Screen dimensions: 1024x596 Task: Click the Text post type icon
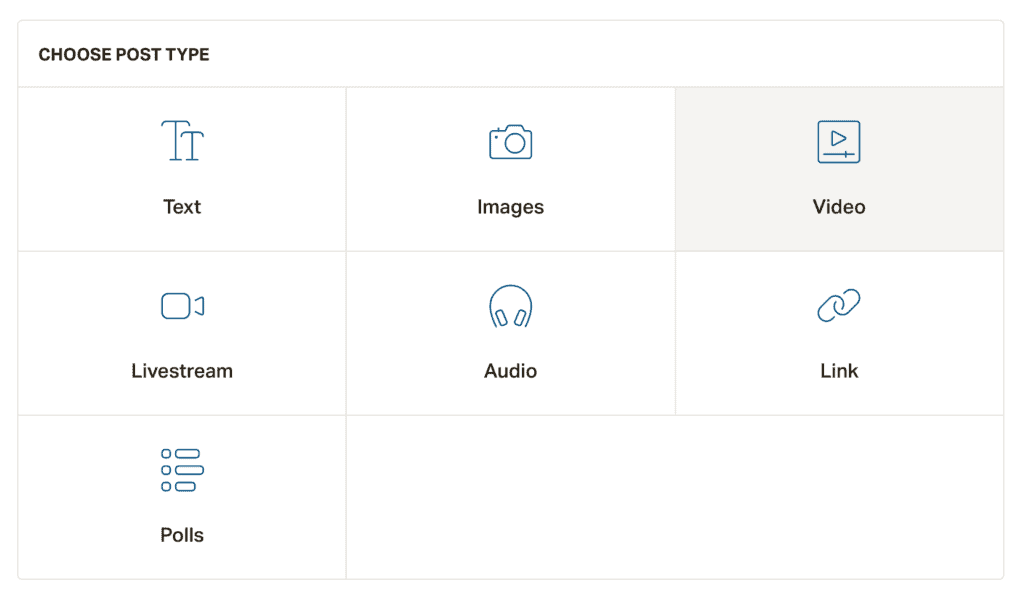tap(182, 141)
